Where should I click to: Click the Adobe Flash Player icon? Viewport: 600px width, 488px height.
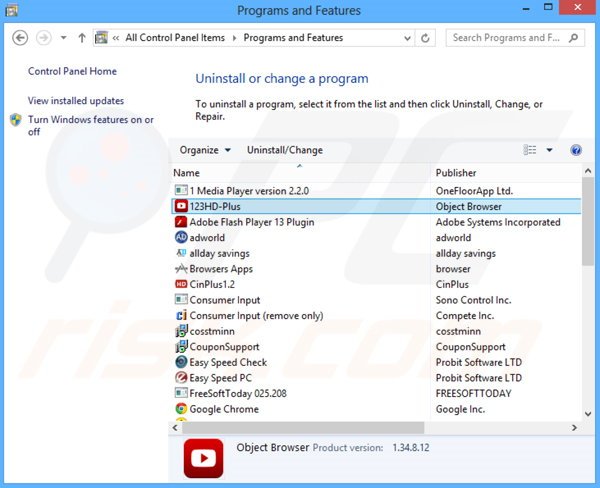(181, 222)
